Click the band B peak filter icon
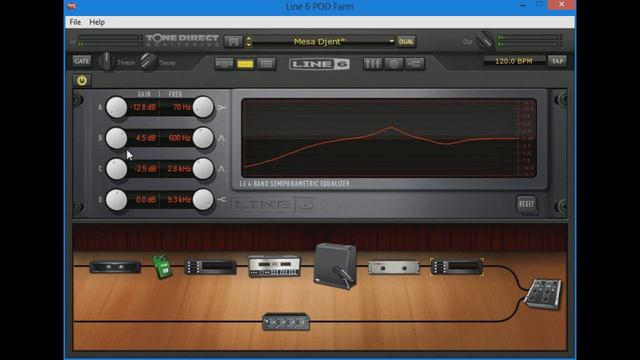 (221, 138)
